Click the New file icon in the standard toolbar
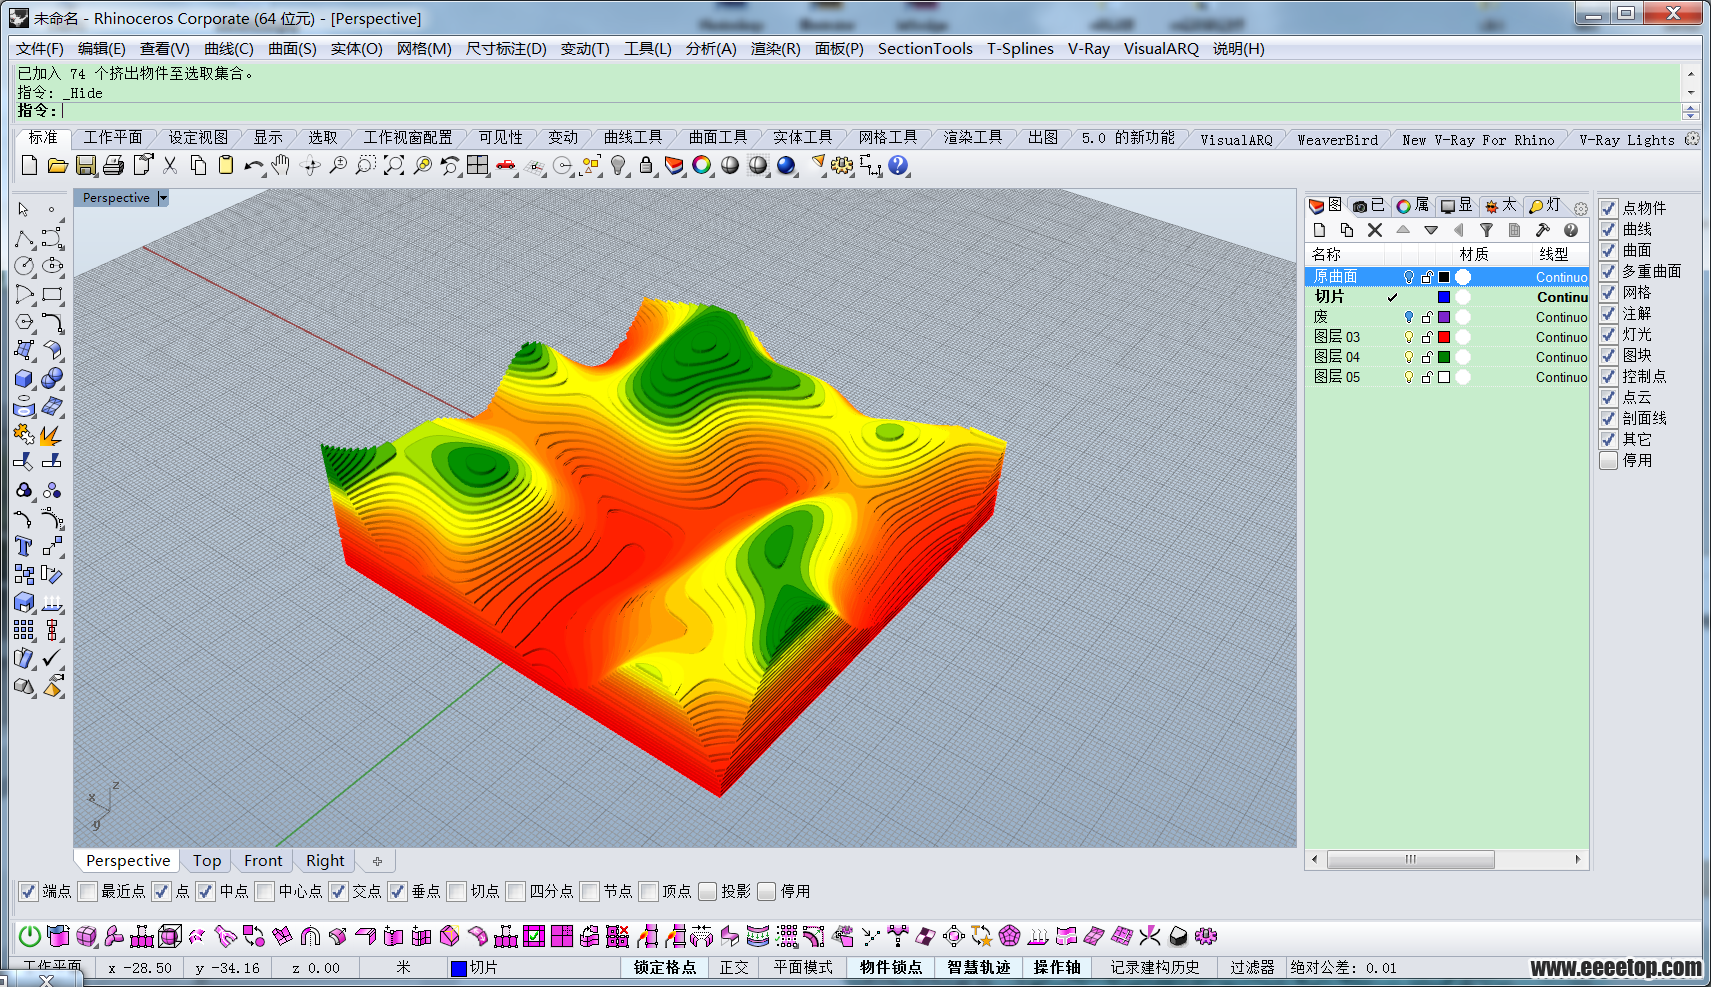1711x987 pixels. tap(29, 165)
